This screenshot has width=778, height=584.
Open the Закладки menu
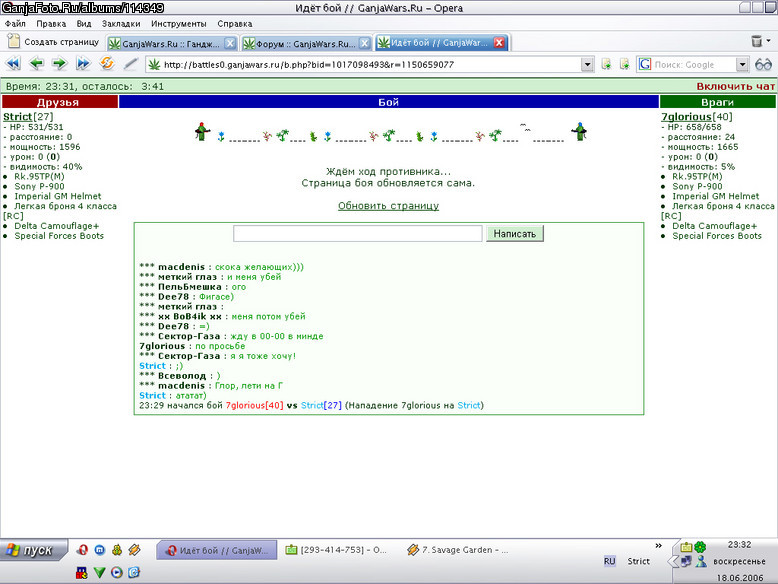[x=121, y=24]
